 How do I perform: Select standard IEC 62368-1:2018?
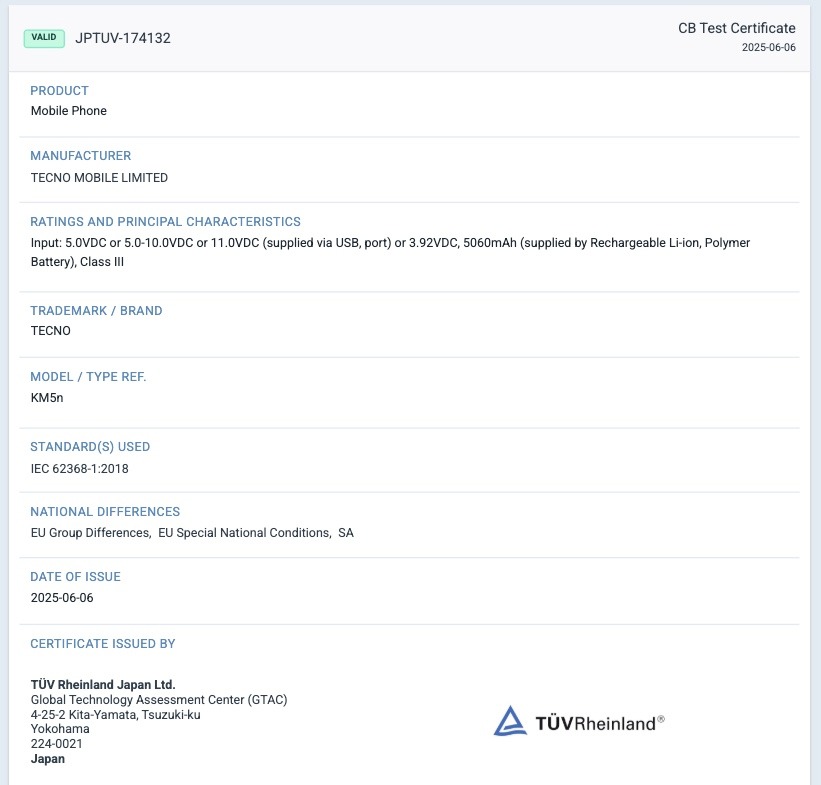[80, 469]
